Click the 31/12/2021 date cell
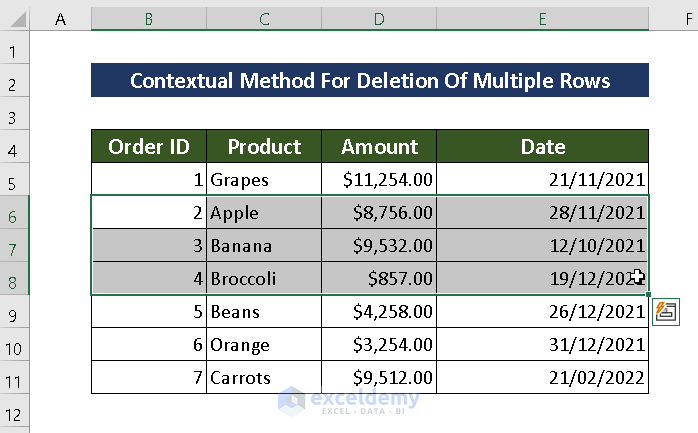The width and height of the screenshot is (698, 433). (542, 345)
